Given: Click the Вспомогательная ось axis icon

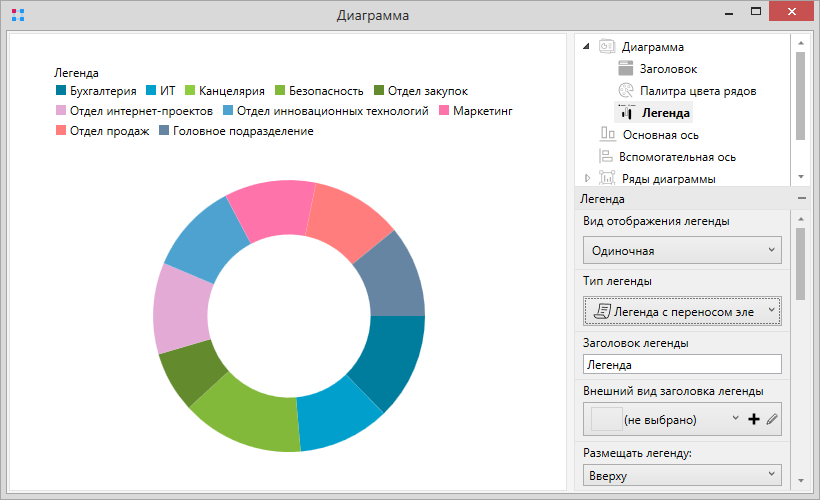Looking at the screenshot, I should pyautogui.click(x=605, y=156).
